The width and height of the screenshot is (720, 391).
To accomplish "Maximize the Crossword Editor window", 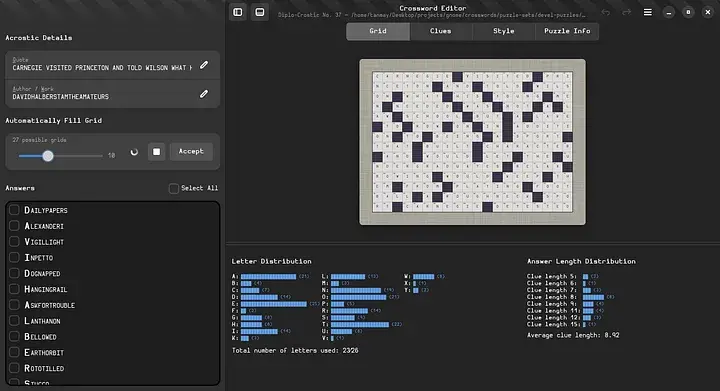I will 688,12.
